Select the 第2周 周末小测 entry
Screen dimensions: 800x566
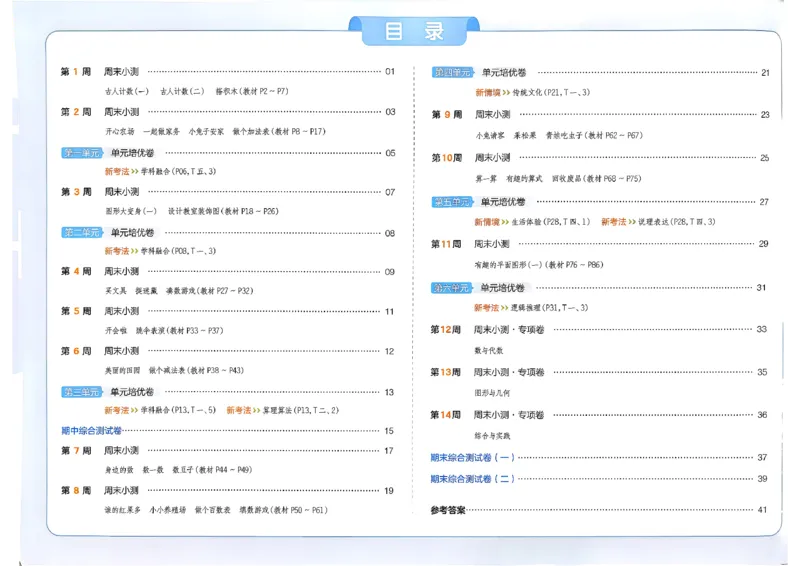point(228,112)
